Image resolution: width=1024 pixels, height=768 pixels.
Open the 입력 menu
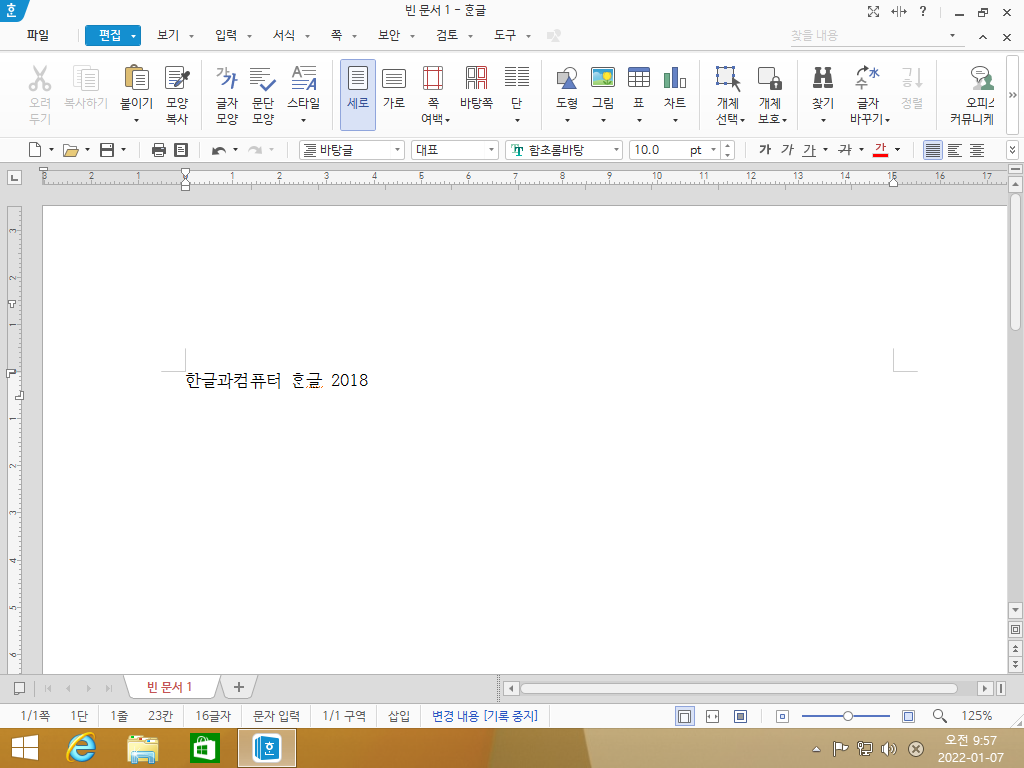click(226, 35)
